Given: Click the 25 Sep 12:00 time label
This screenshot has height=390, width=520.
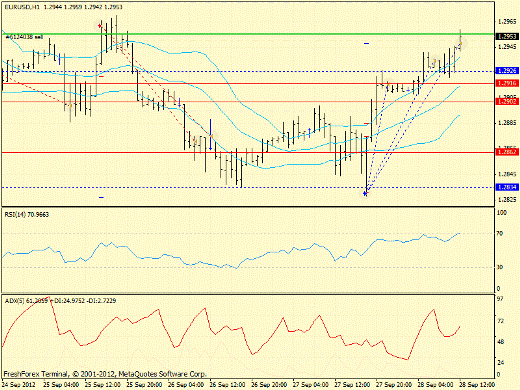Looking at the screenshot, I should point(103,384).
